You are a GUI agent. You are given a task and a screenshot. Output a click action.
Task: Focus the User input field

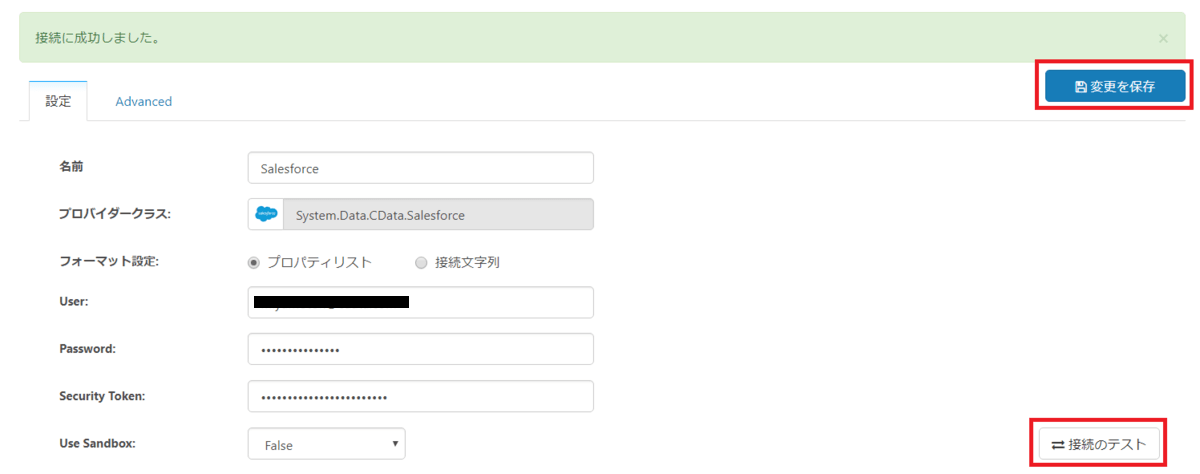tap(420, 303)
